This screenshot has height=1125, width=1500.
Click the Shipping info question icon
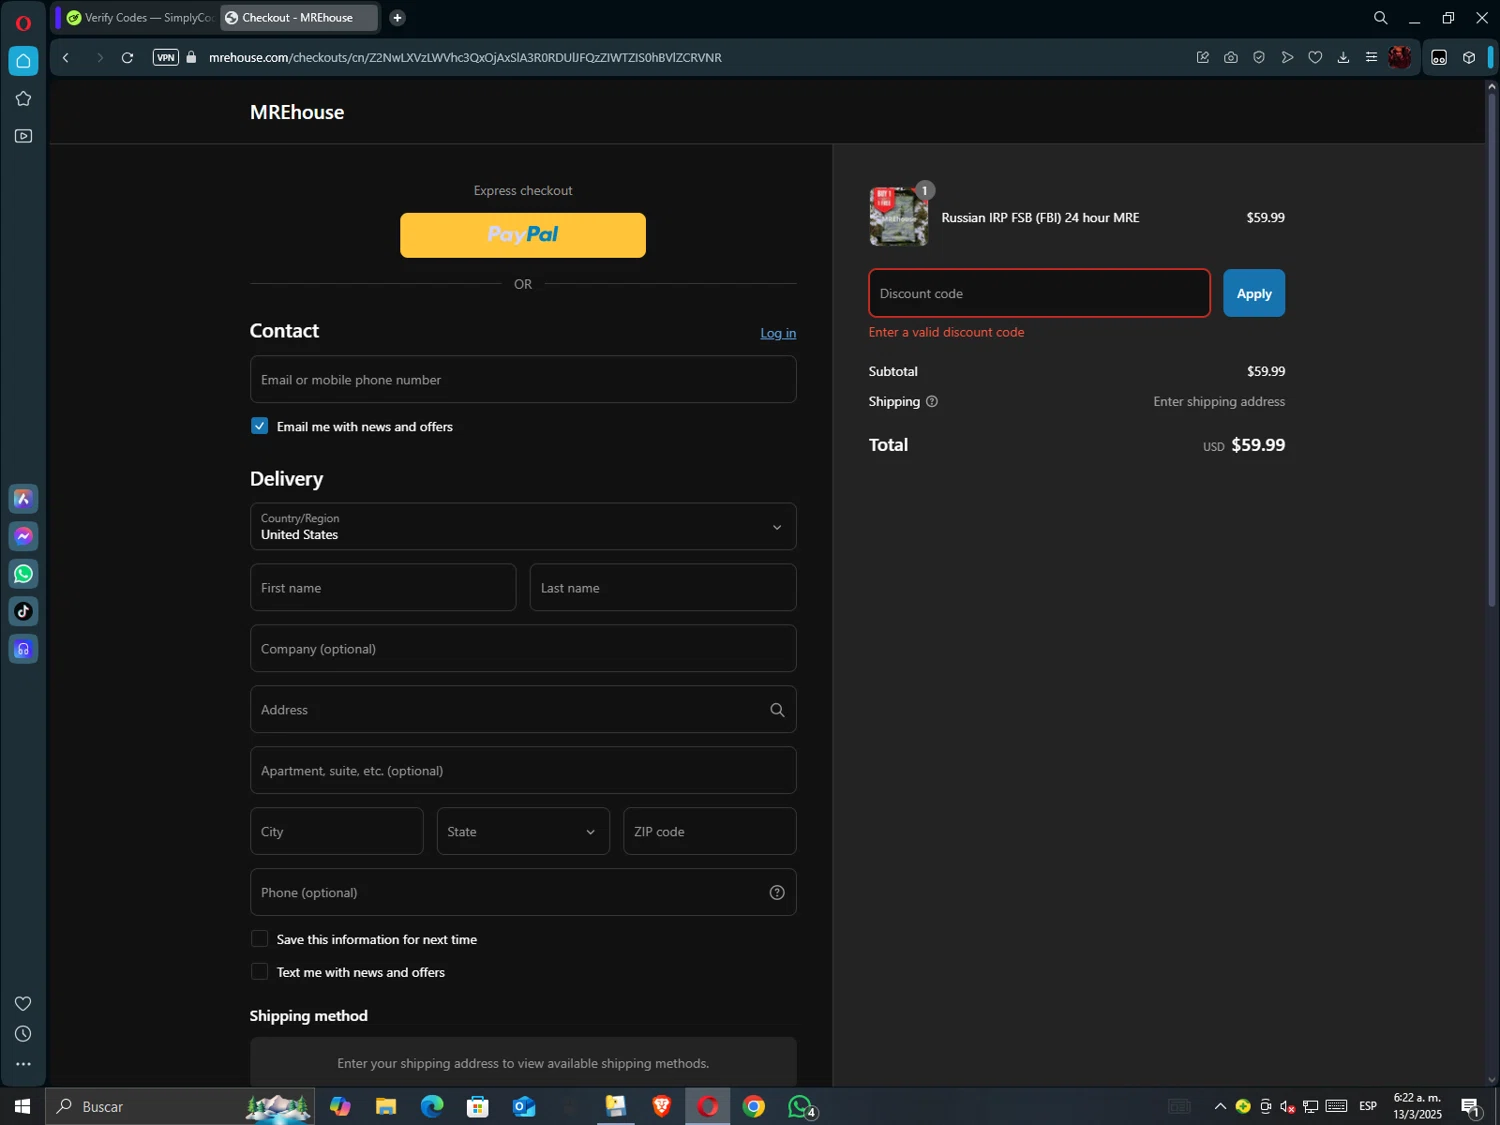932,402
